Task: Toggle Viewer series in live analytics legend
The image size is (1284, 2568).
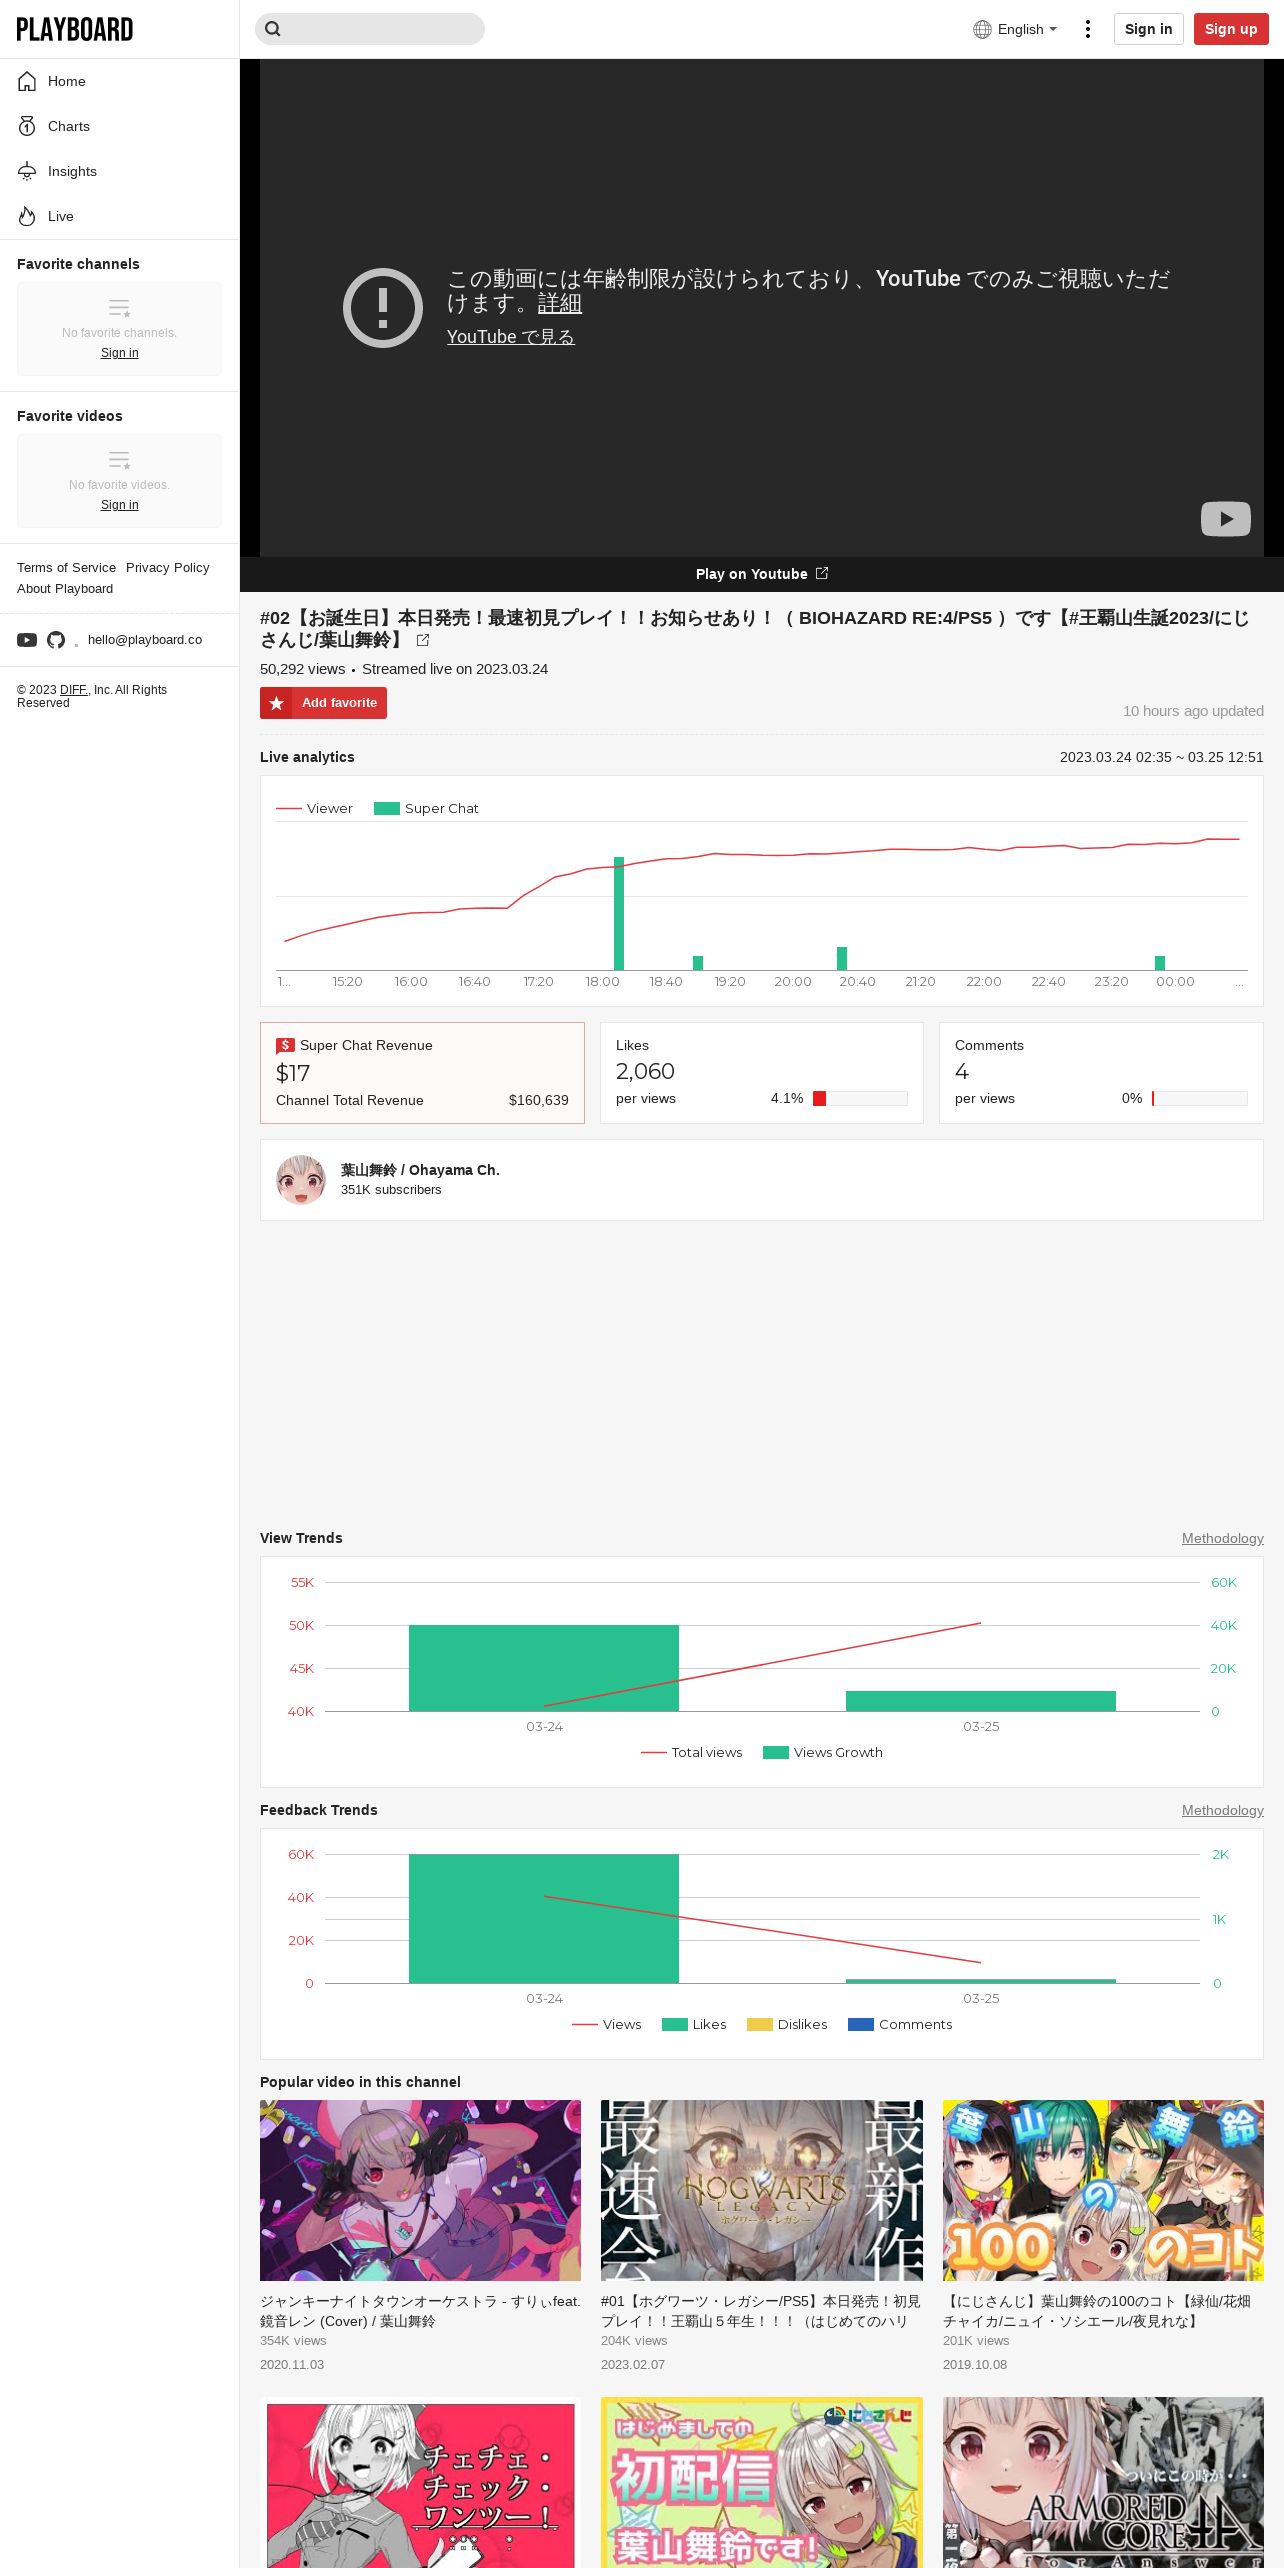Action: 314,808
